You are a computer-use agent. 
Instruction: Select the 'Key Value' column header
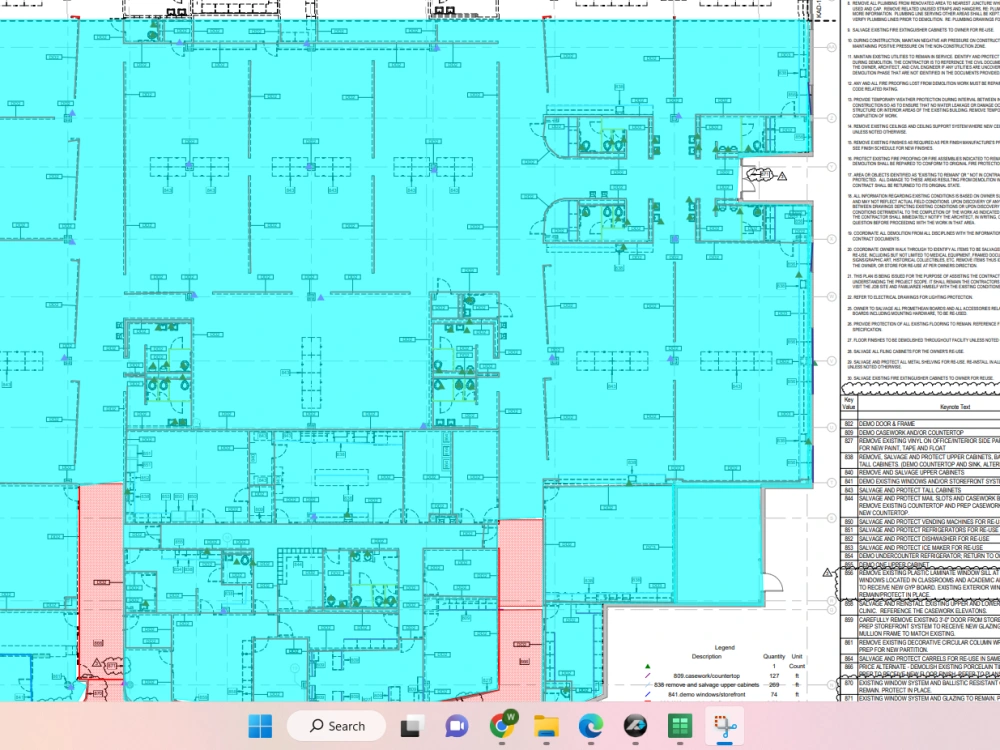[849, 403]
